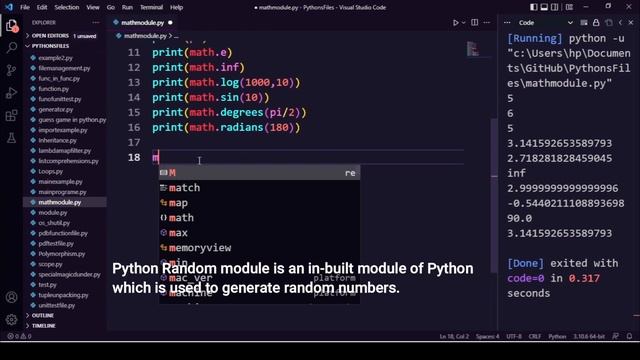Click the Python language mode entry

[557, 336]
